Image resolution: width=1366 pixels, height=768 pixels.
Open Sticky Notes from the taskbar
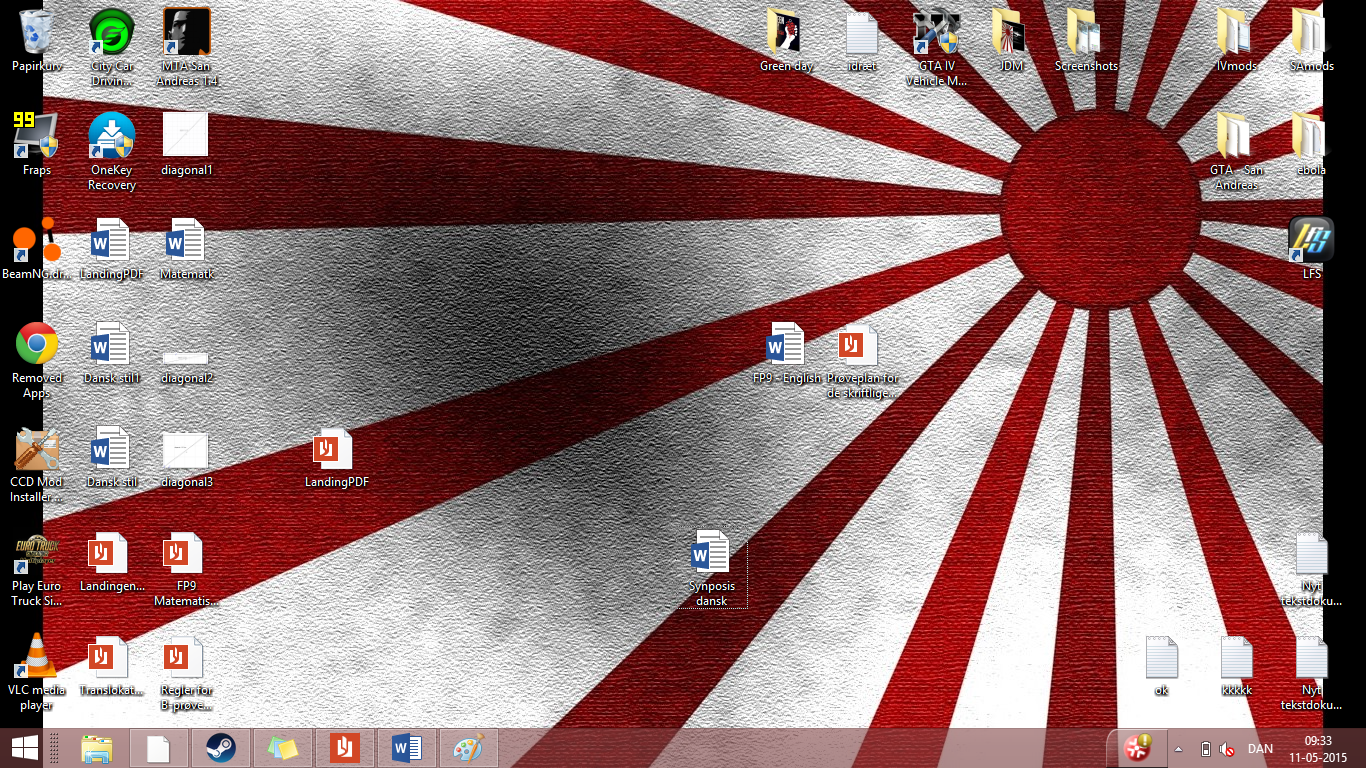pos(283,748)
